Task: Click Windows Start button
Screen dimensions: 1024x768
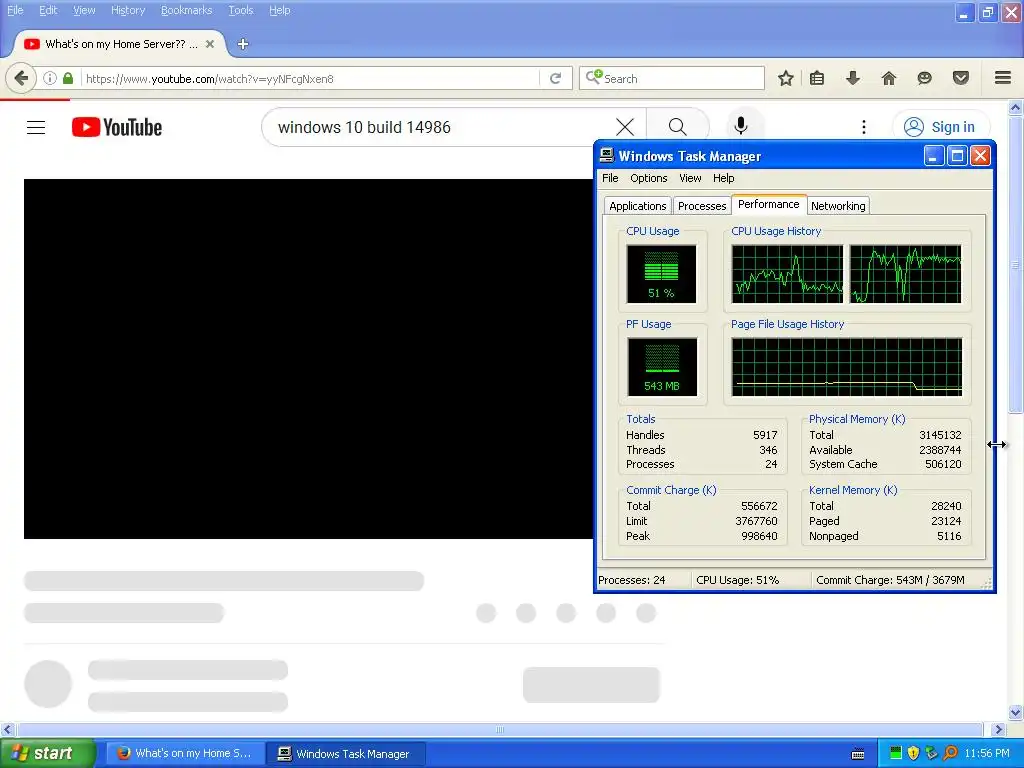Action: (x=47, y=753)
